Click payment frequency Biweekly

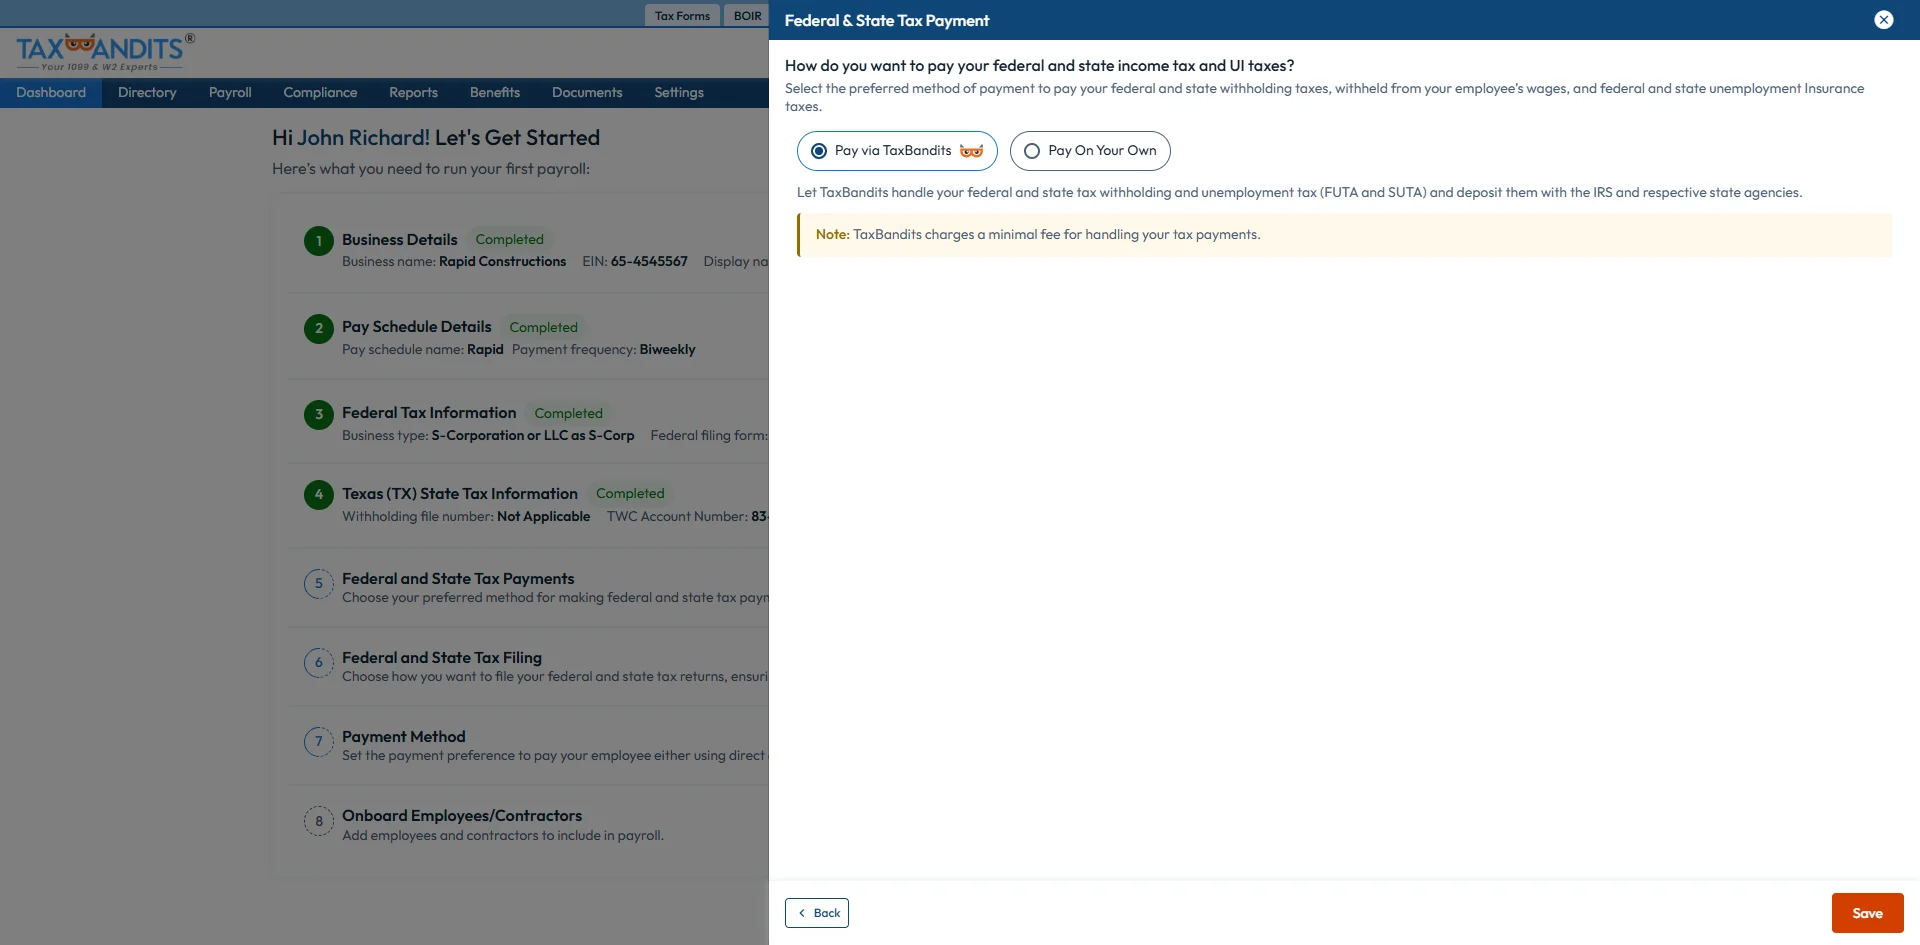[x=667, y=350]
